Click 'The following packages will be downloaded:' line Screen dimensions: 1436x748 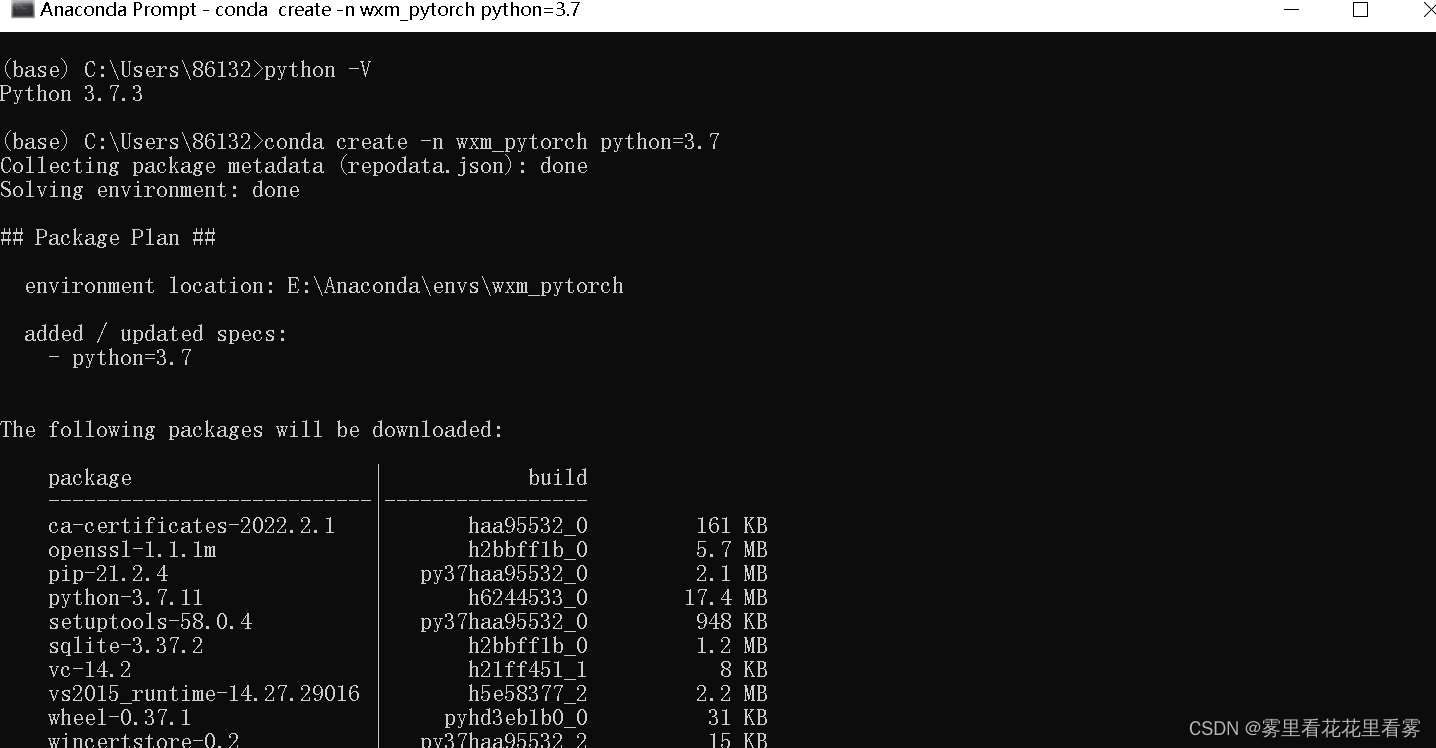pyautogui.click(x=252, y=430)
